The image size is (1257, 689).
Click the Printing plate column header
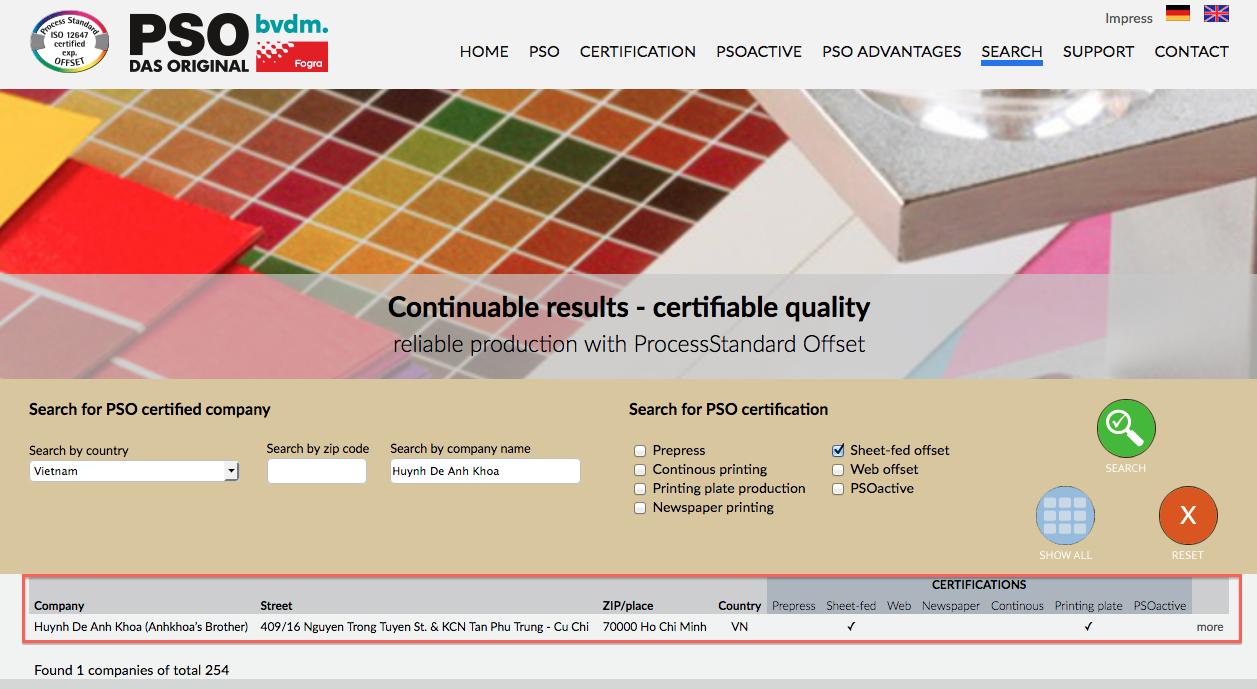1089,606
